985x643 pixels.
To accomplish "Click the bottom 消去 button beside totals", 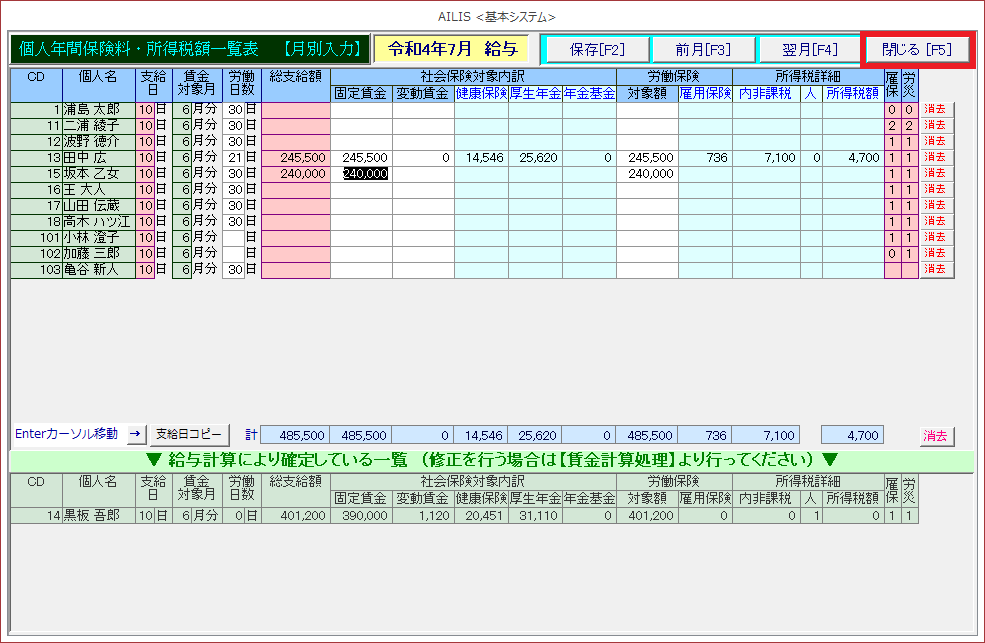I will click(x=936, y=436).
